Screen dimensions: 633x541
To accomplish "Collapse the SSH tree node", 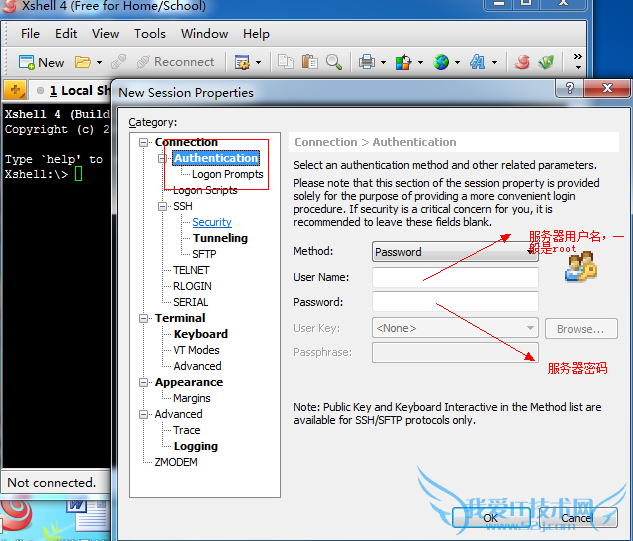I will tap(162, 206).
